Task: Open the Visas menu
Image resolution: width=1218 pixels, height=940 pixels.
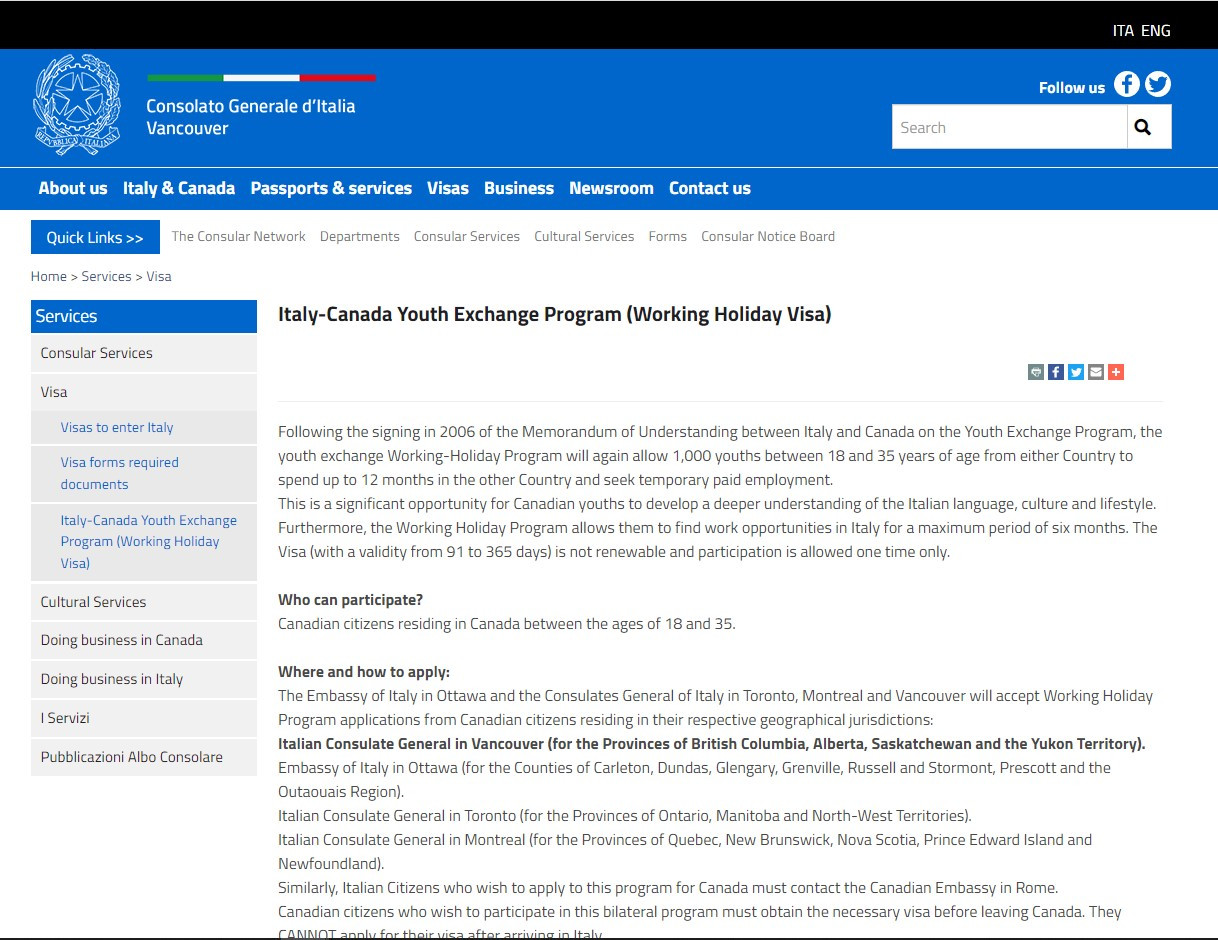Action: tap(448, 188)
